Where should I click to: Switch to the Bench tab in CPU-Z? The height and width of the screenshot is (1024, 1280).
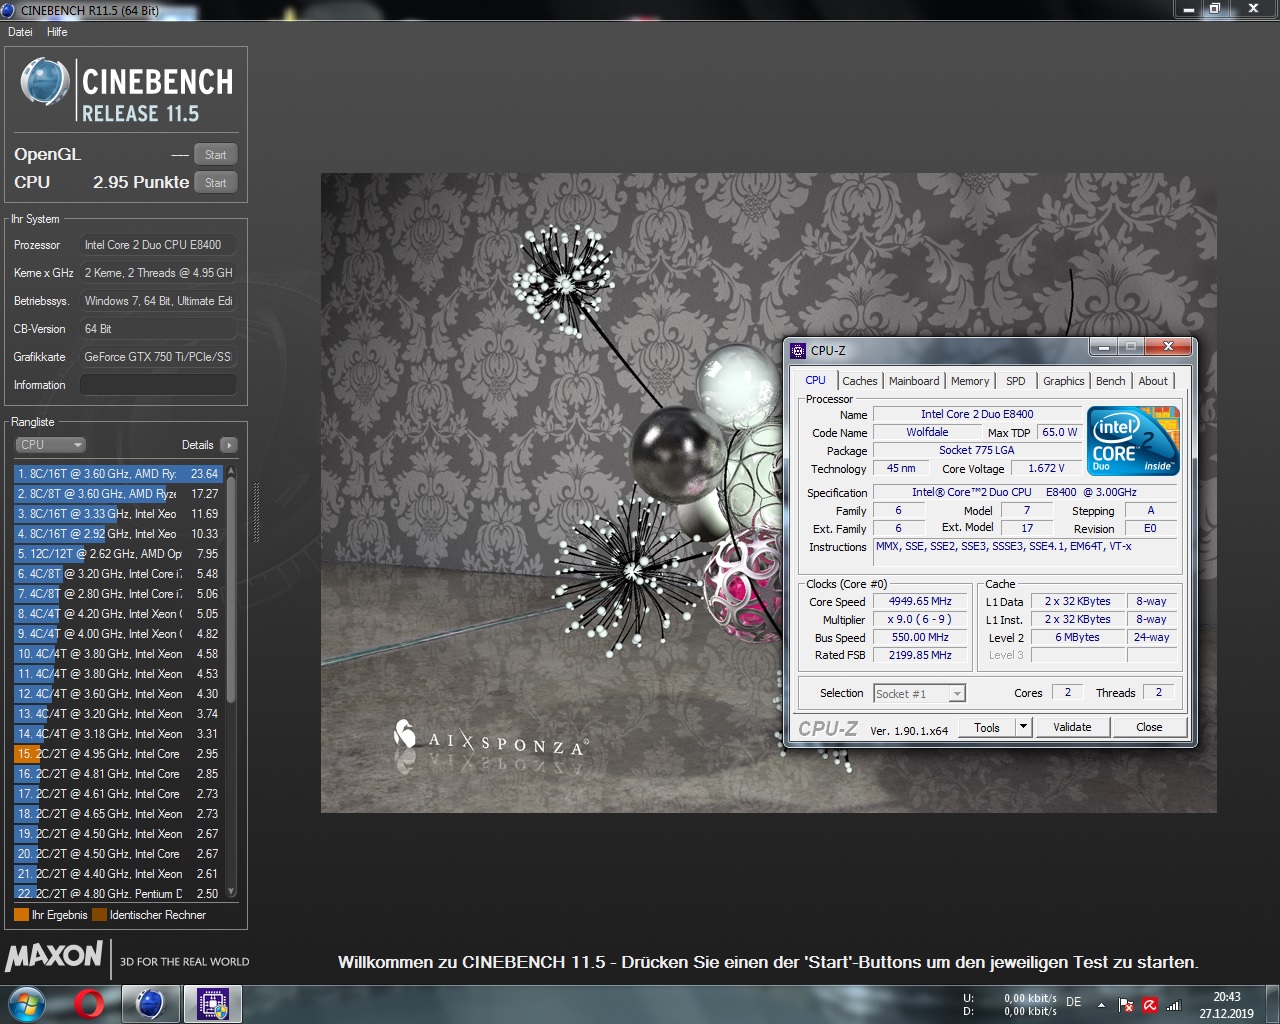point(1110,381)
